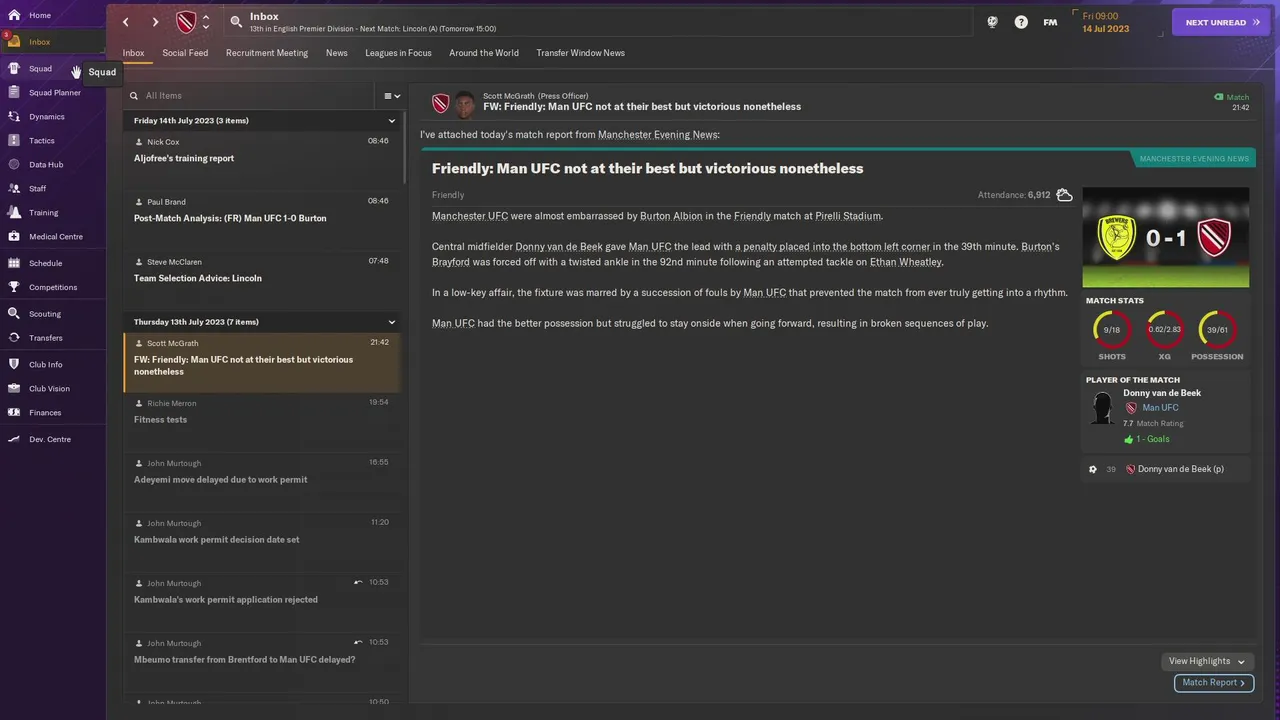
Task: Click Manchester Evening News link
Action: (x=657, y=135)
